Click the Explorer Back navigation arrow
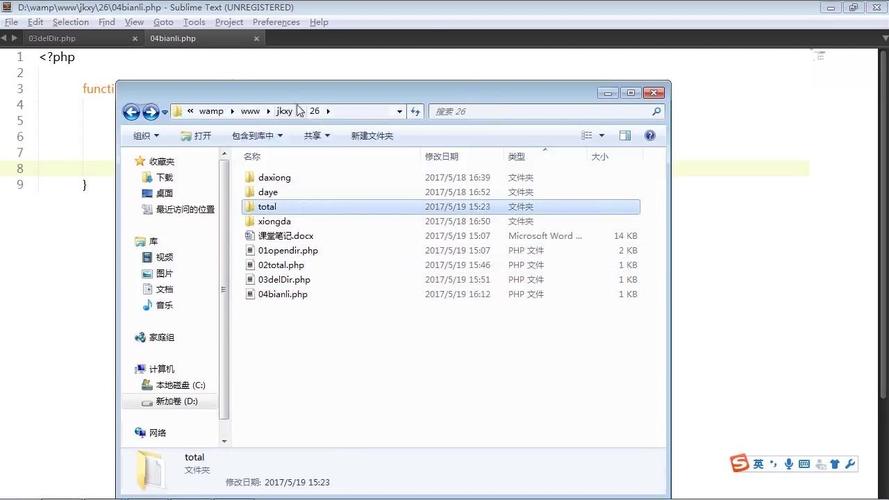This screenshot has width=889, height=500. click(x=131, y=112)
